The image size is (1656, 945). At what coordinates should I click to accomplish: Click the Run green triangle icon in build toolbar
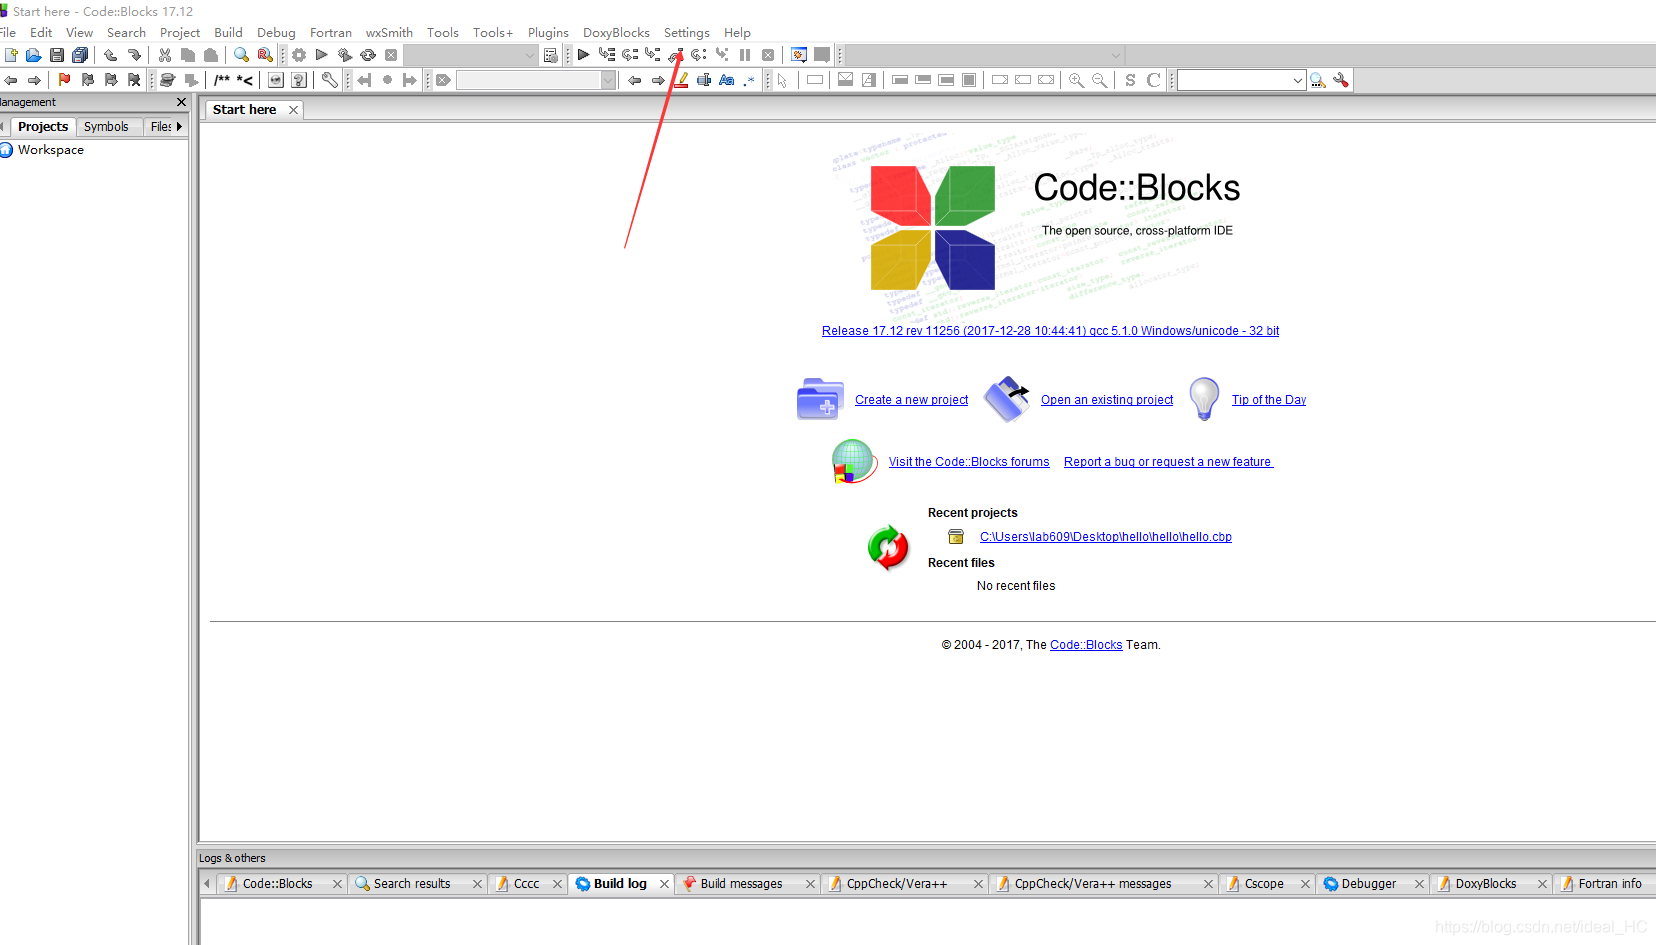tap(321, 55)
